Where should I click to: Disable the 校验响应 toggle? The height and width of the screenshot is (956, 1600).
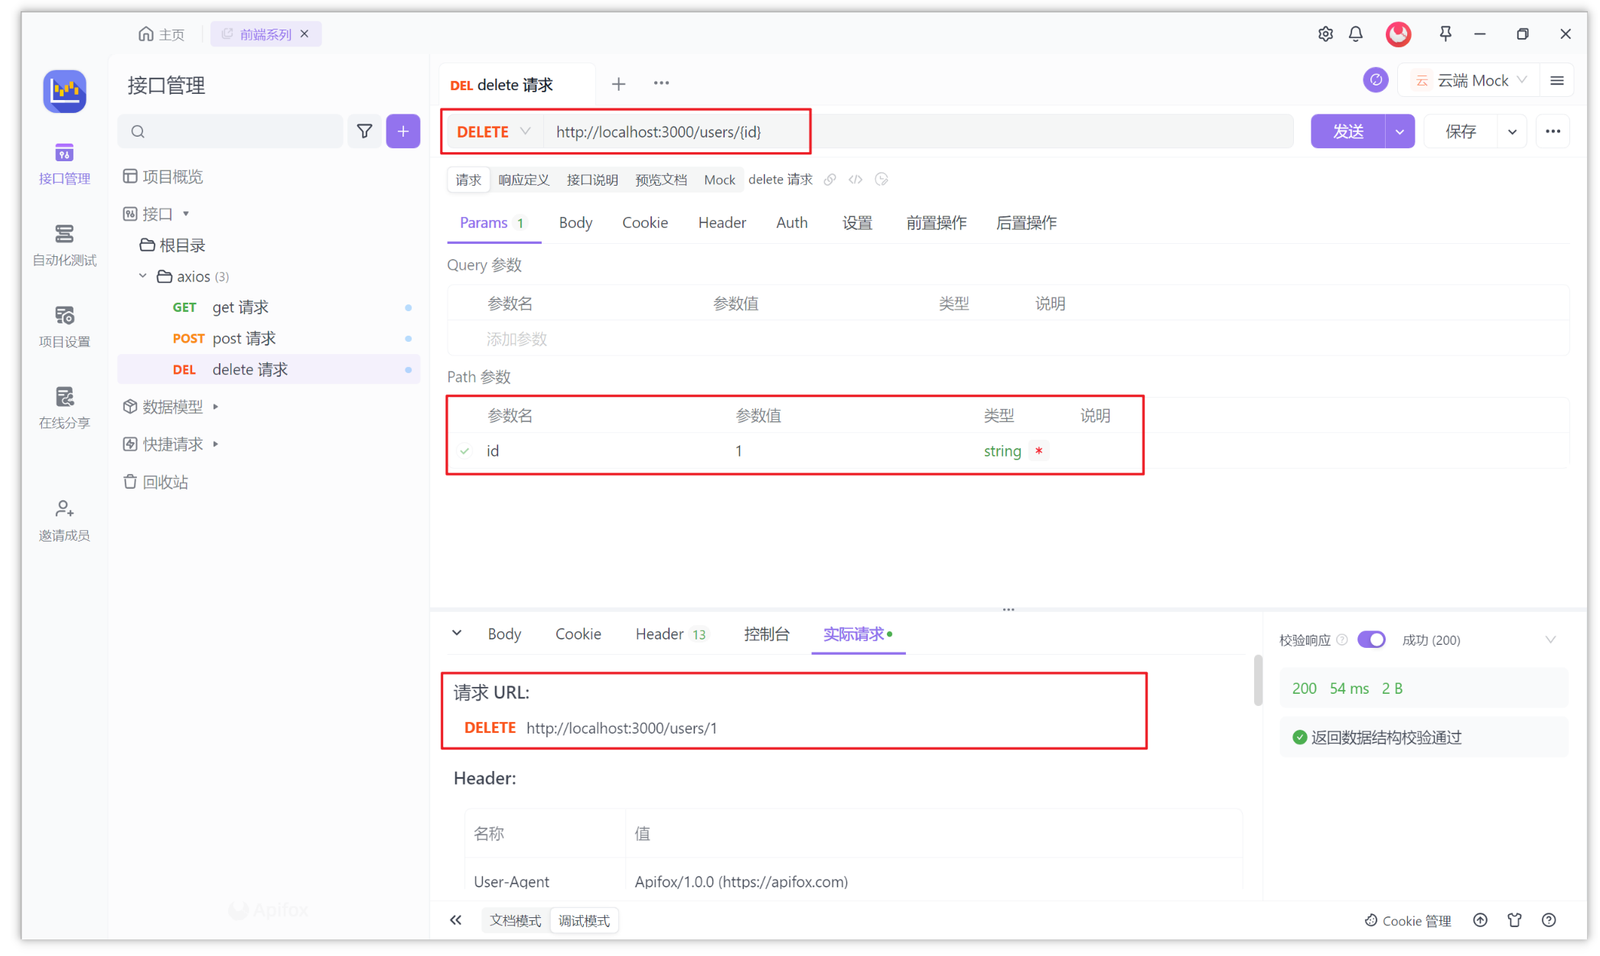[x=1371, y=639]
